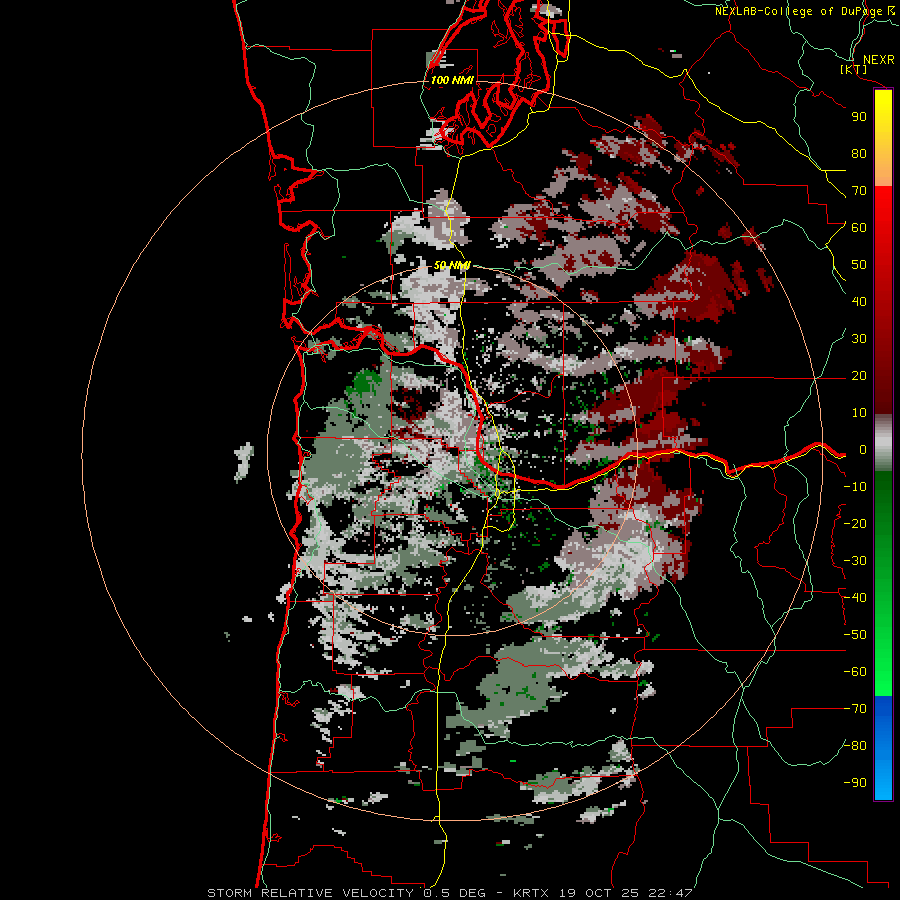Viewport: 900px width, 900px height.
Task: Select the 30 value on velocity scale
Action: 859,339
